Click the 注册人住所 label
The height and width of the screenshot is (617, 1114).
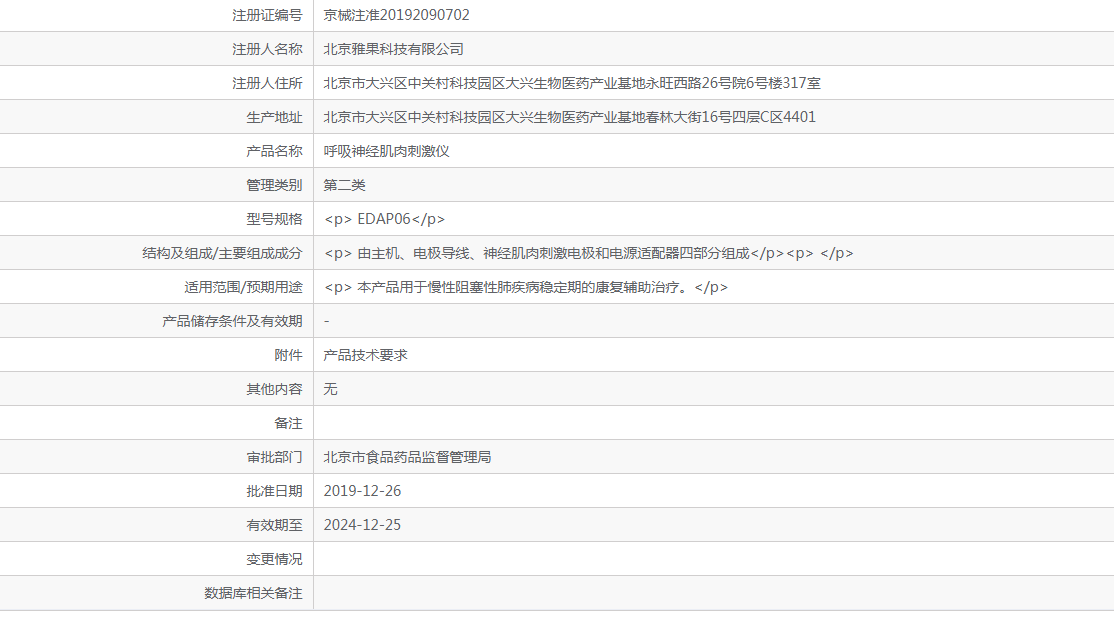point(267,83)
